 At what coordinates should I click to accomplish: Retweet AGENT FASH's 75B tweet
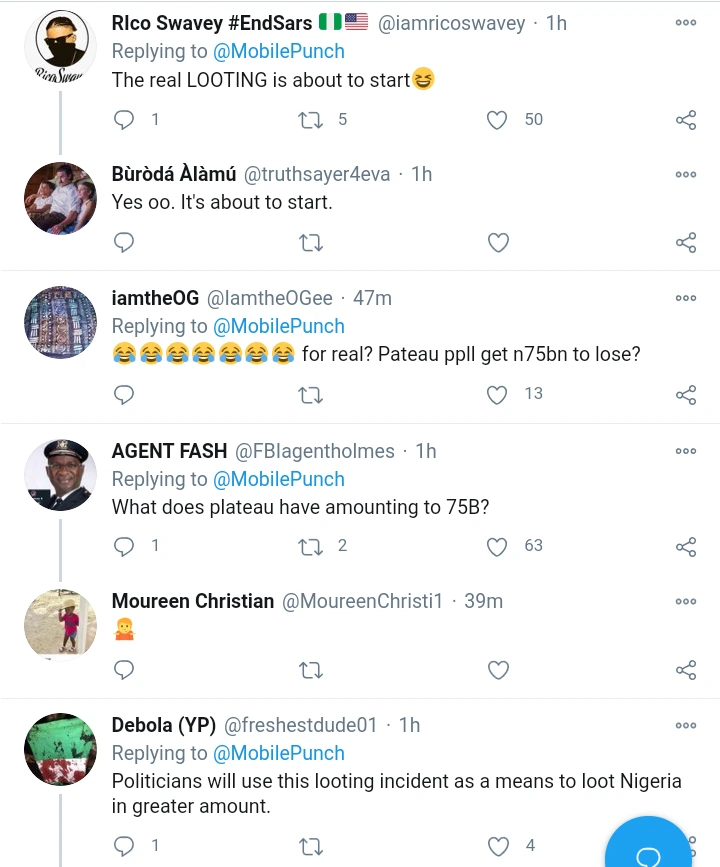click(x=311, y=546)
